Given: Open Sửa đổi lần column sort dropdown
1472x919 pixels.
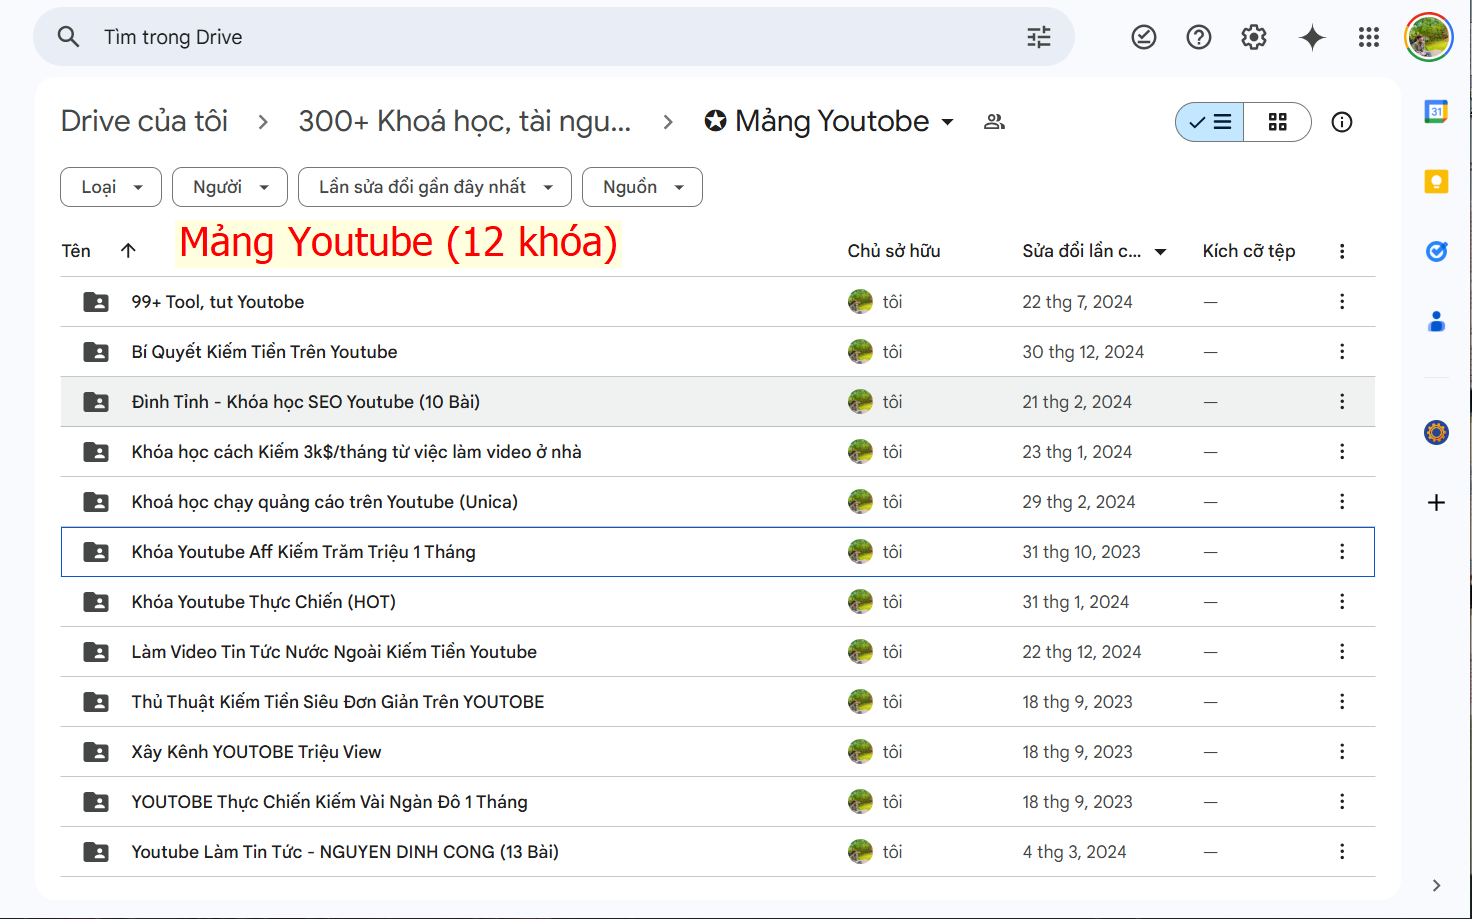Looking at the screenshot, I should pos(1160,252).
